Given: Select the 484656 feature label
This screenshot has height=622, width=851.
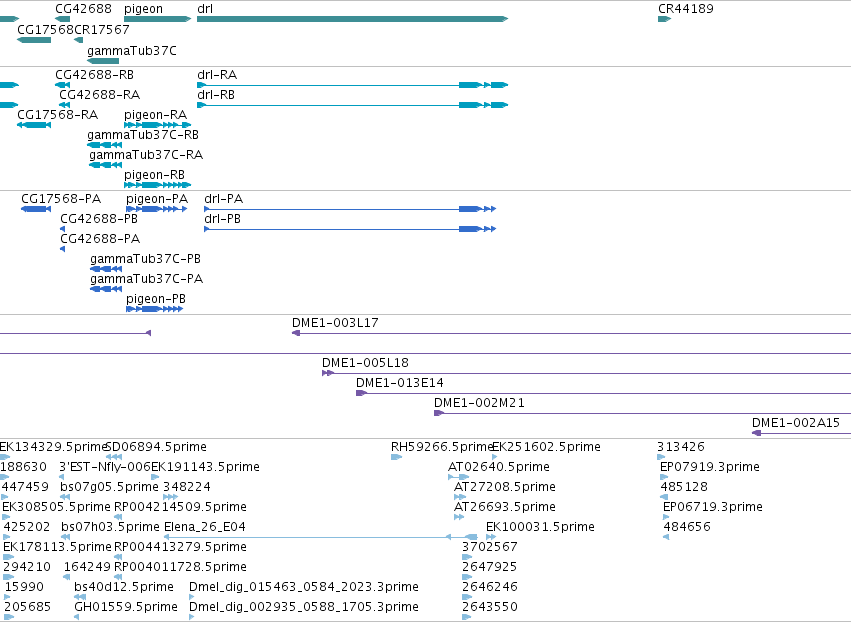Looking at the screenshot, I should pos(687,528).
